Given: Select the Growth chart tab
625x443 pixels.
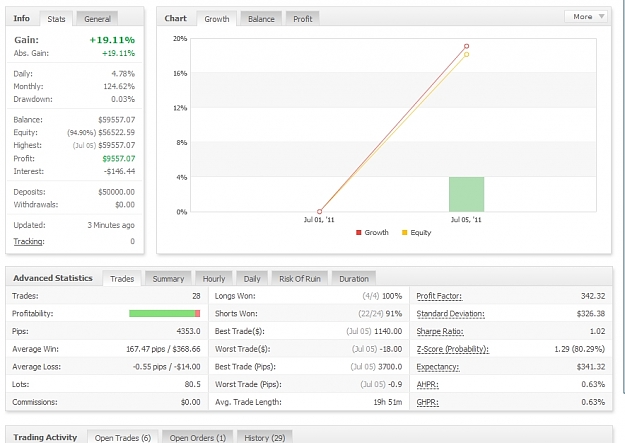Looking at the screenshot, I should coord(217,19).
